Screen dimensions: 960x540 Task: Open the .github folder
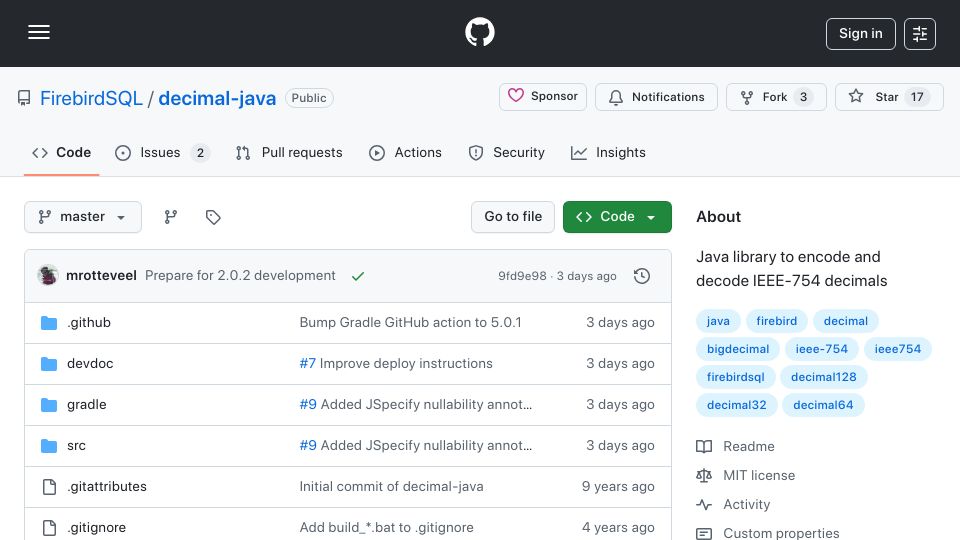[89, 323]
